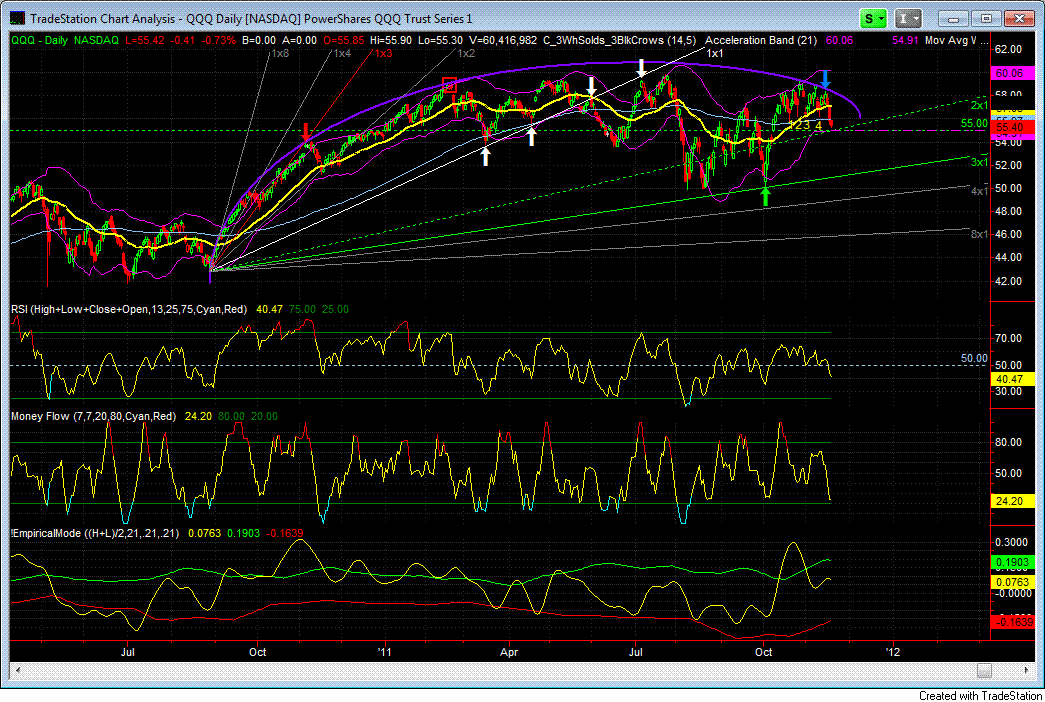The width and height of the screenshot is (1045, 702).
Task: Click the magenta 60.06 price axis marker
Action: (x=1012, y=73)
